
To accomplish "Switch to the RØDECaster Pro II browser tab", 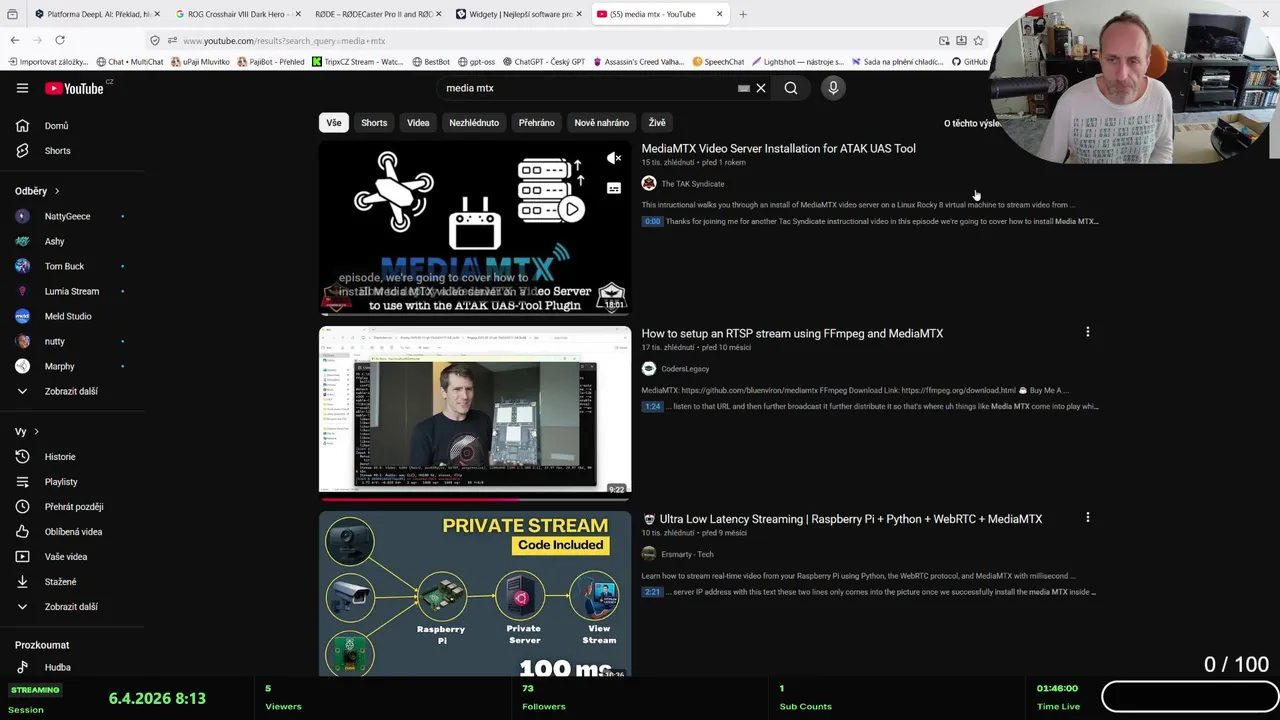I will (x=374, y=14).
